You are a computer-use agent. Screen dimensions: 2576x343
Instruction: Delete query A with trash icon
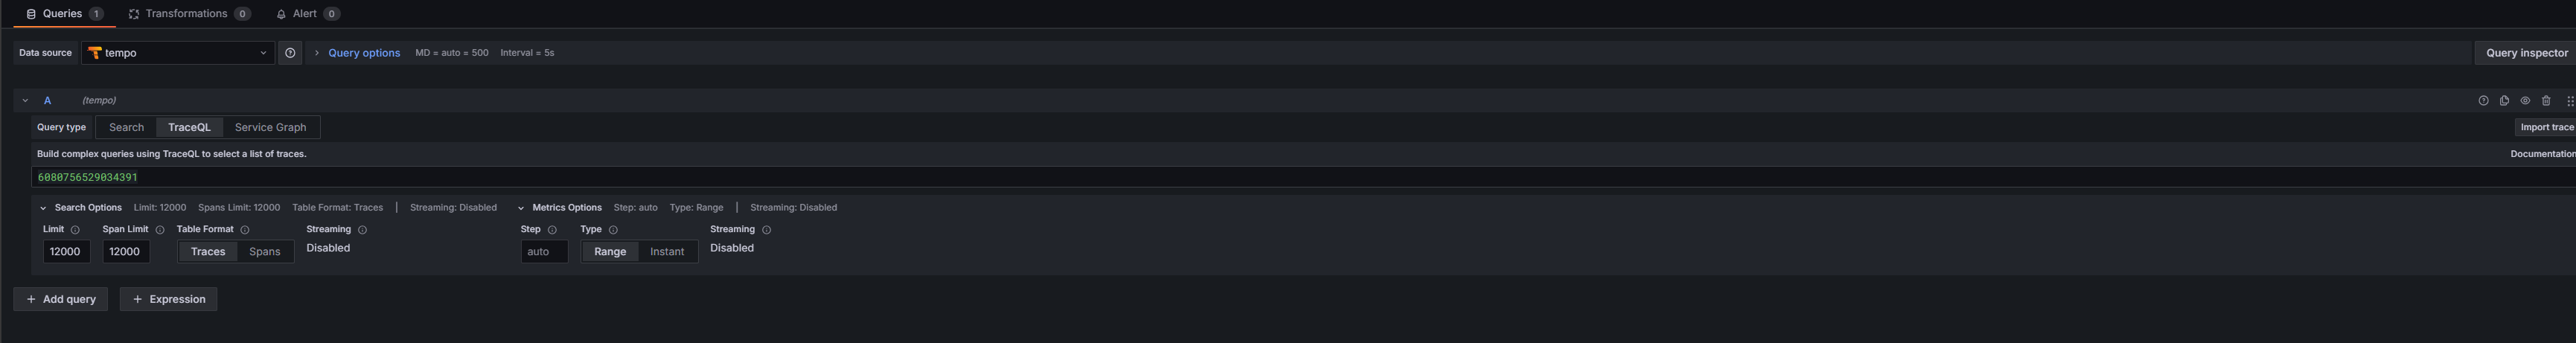click(x=2546, y=101)
